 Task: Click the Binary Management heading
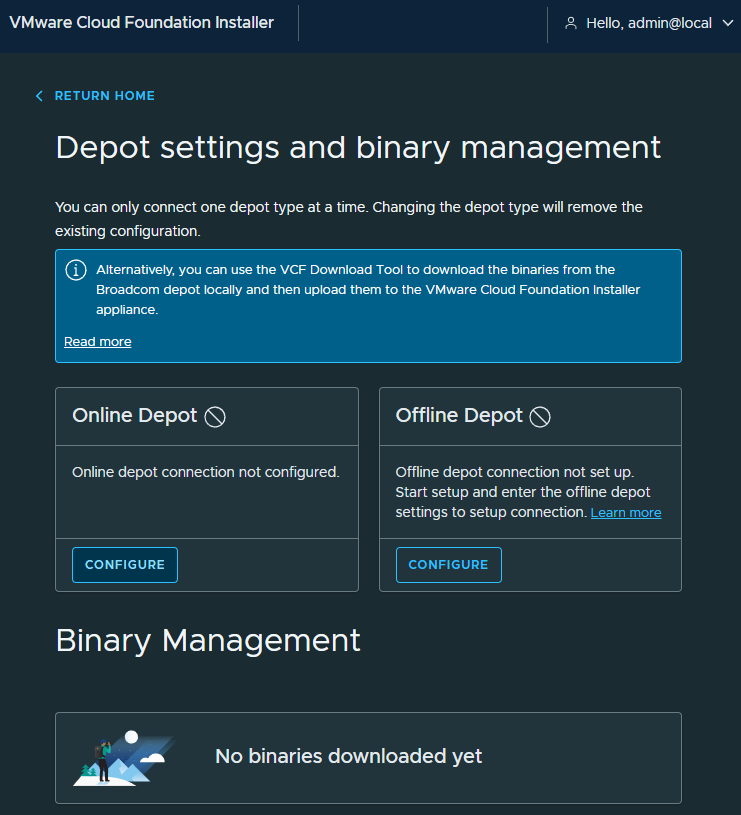coord(208,641)
